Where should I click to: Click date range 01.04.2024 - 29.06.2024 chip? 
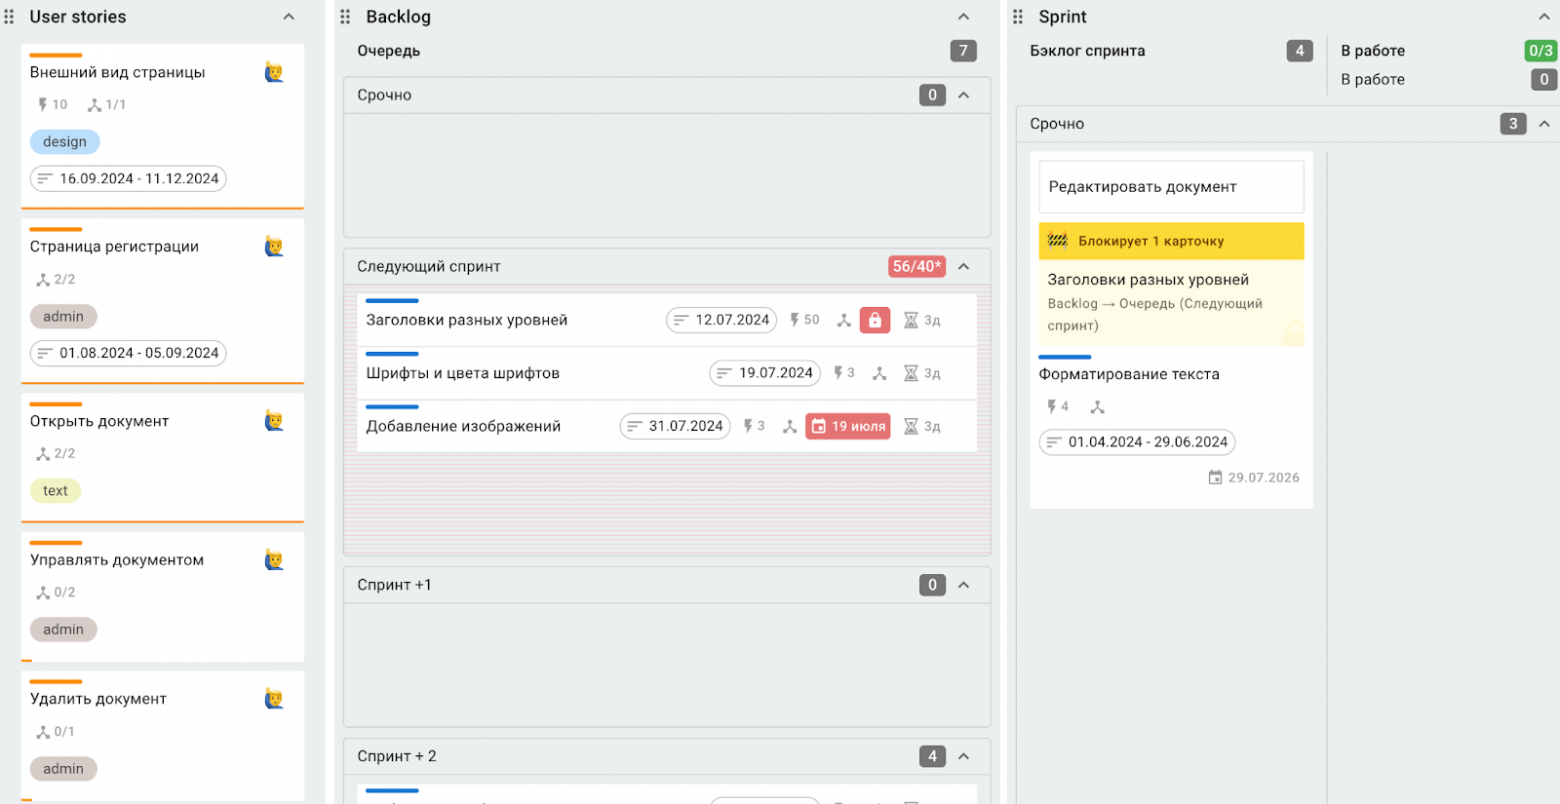[x=1137, y=442]
